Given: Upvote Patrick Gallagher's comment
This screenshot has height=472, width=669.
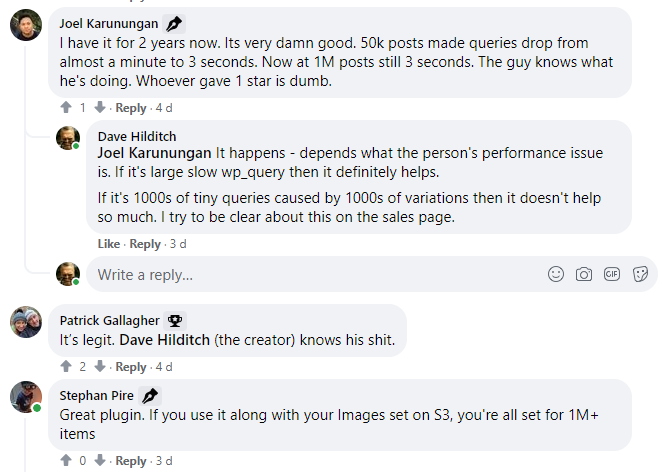Looking at the screenshot, I should click(66, 367).
